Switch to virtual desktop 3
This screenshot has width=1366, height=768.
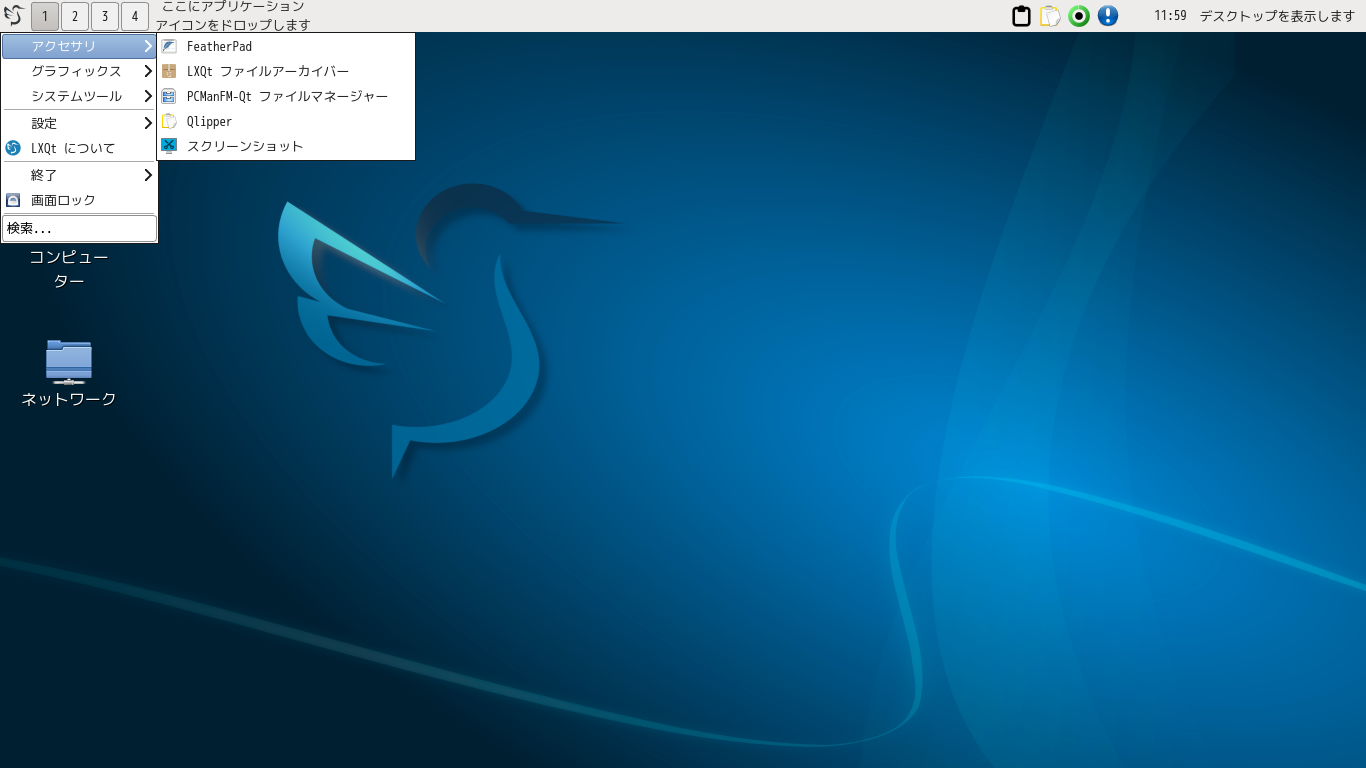pyautogui.click(x=105, y=16)
